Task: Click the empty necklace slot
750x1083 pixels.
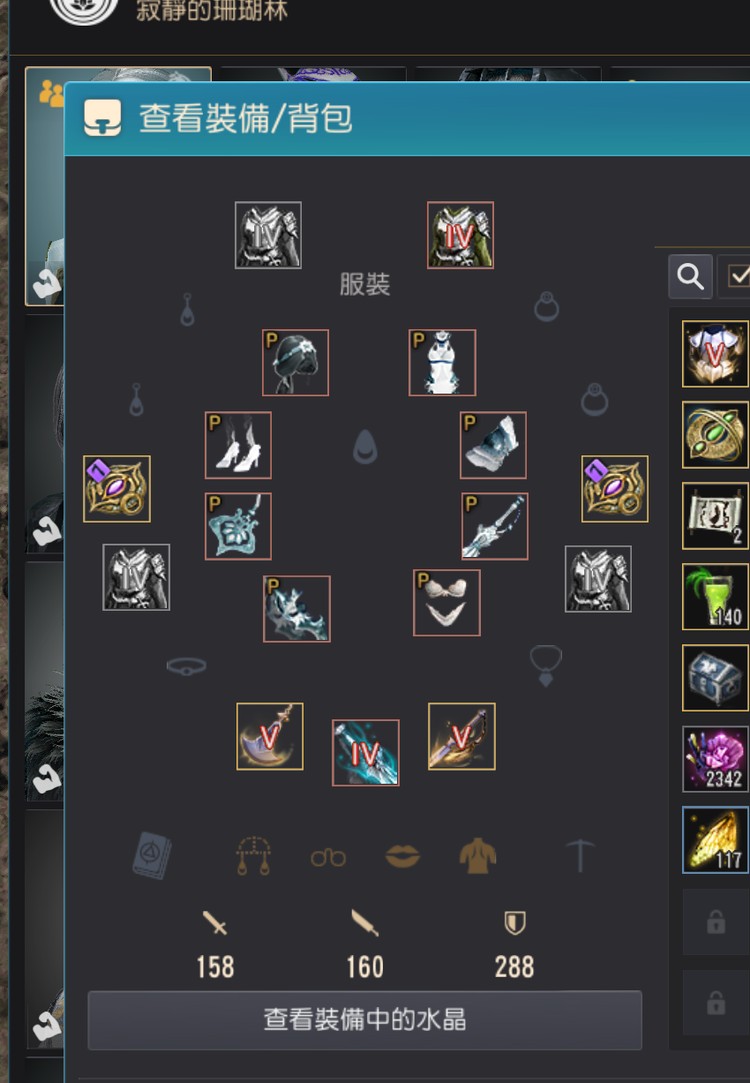Action: click(546, 665)
